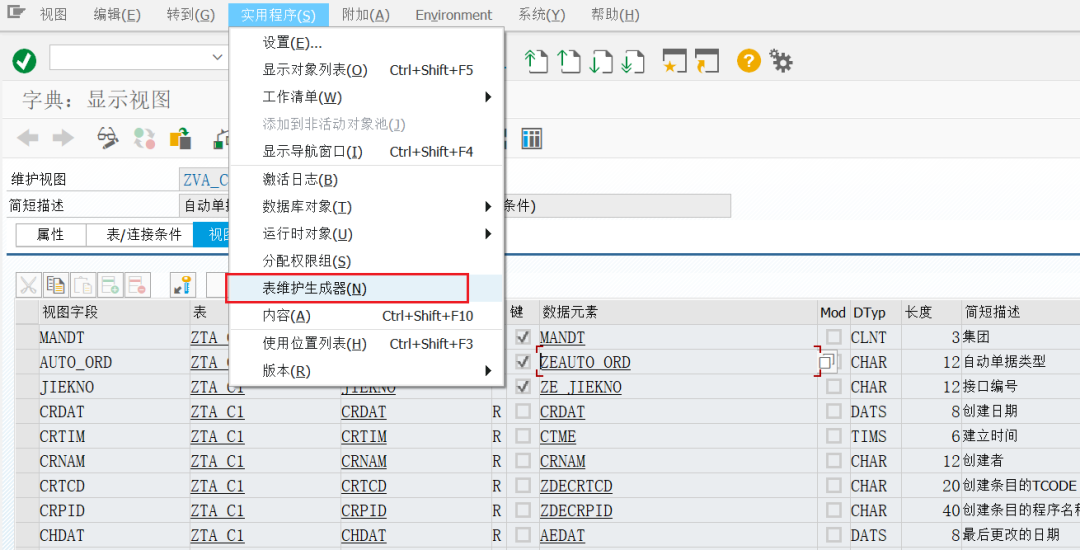Create new session window icon with star
Viewport: 1080px width, 550px height.
[674, 61]
